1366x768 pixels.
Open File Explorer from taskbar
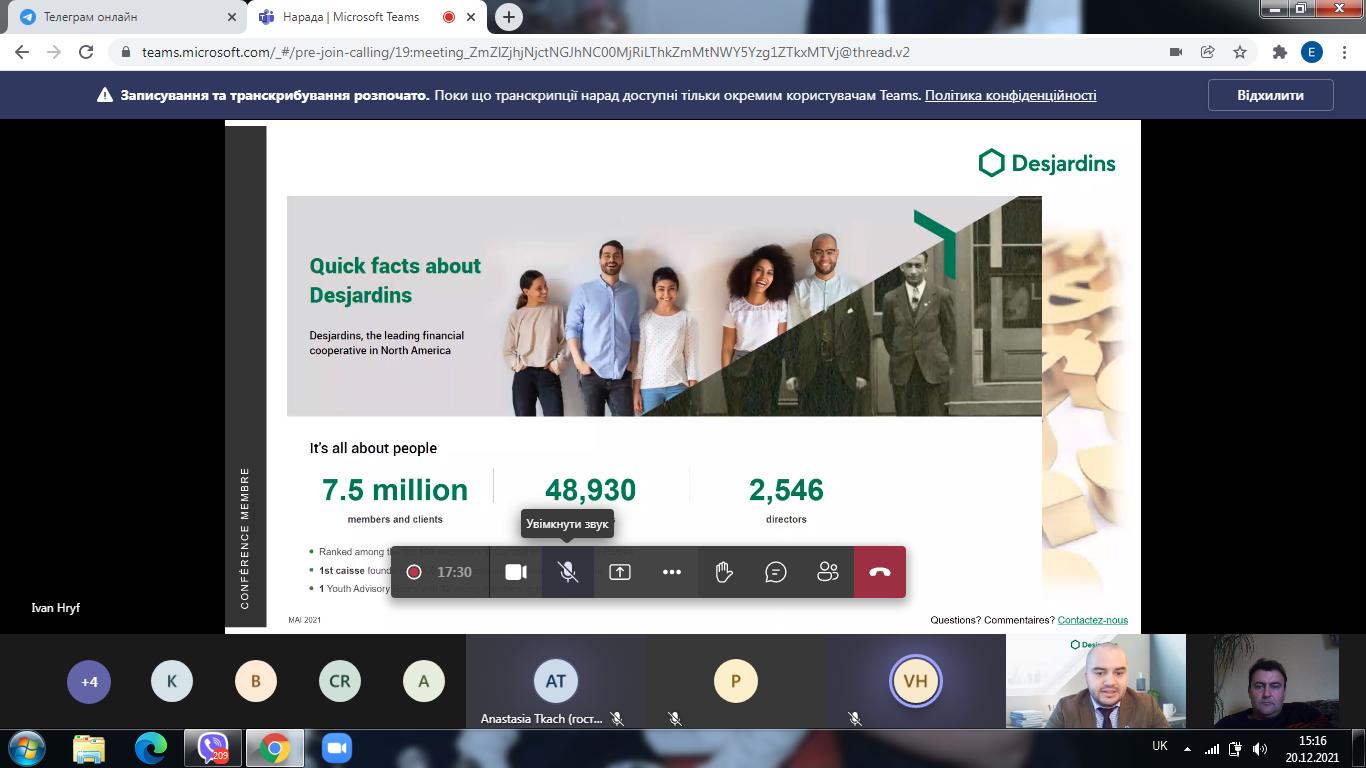[89, 748]
